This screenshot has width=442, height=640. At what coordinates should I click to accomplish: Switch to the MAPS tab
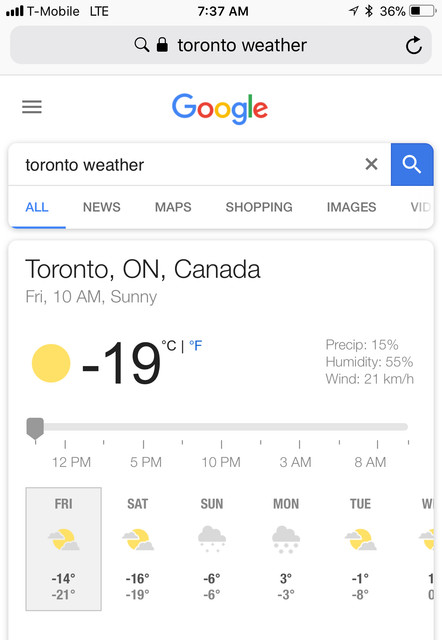173,207
